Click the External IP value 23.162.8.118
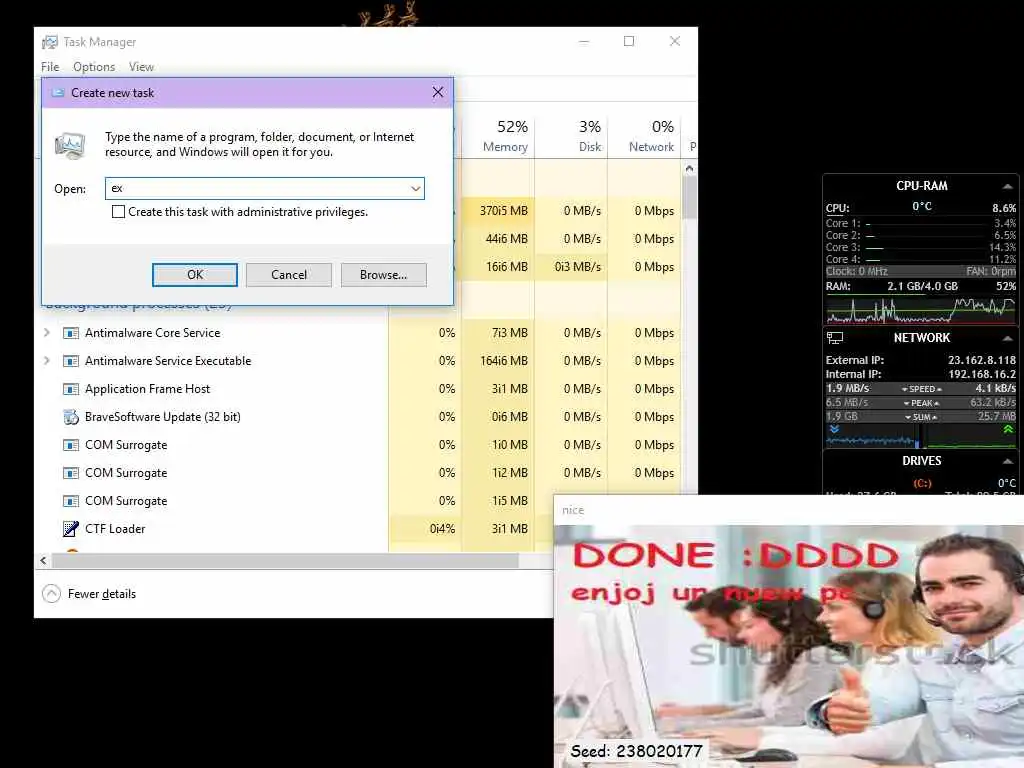The height and width of the screenshot is (768, 1024). pos(982,360)
